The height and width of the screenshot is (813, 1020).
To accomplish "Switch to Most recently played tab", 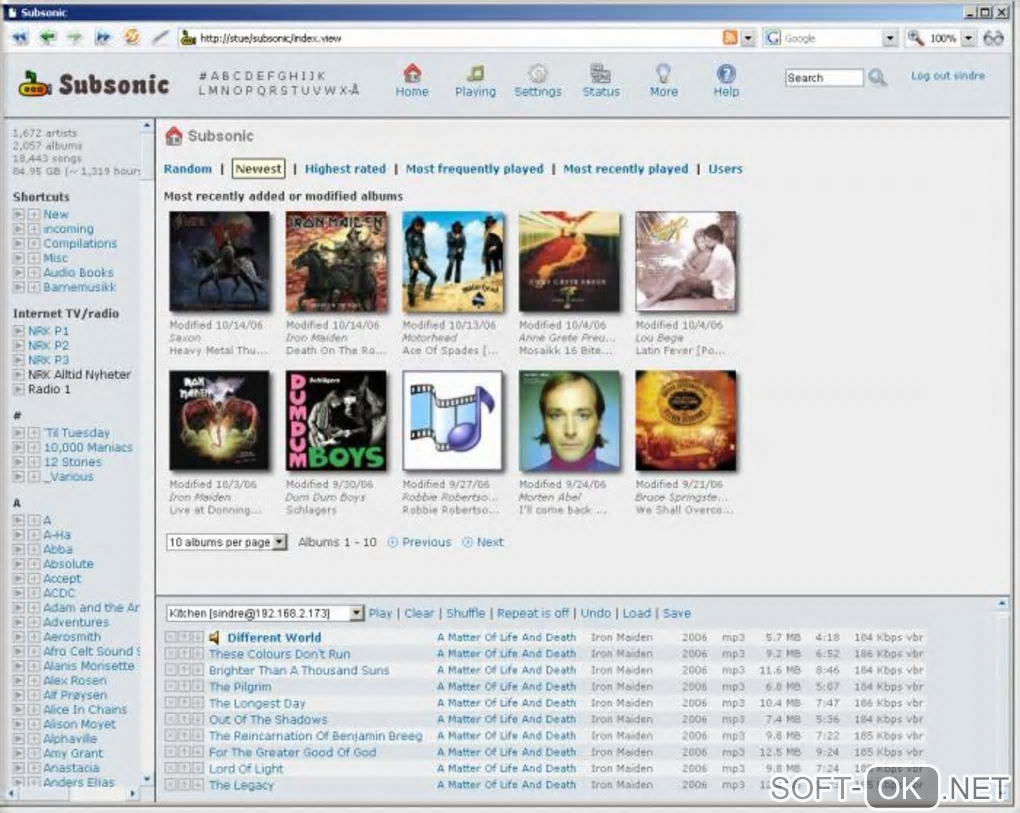I will 625,168.
